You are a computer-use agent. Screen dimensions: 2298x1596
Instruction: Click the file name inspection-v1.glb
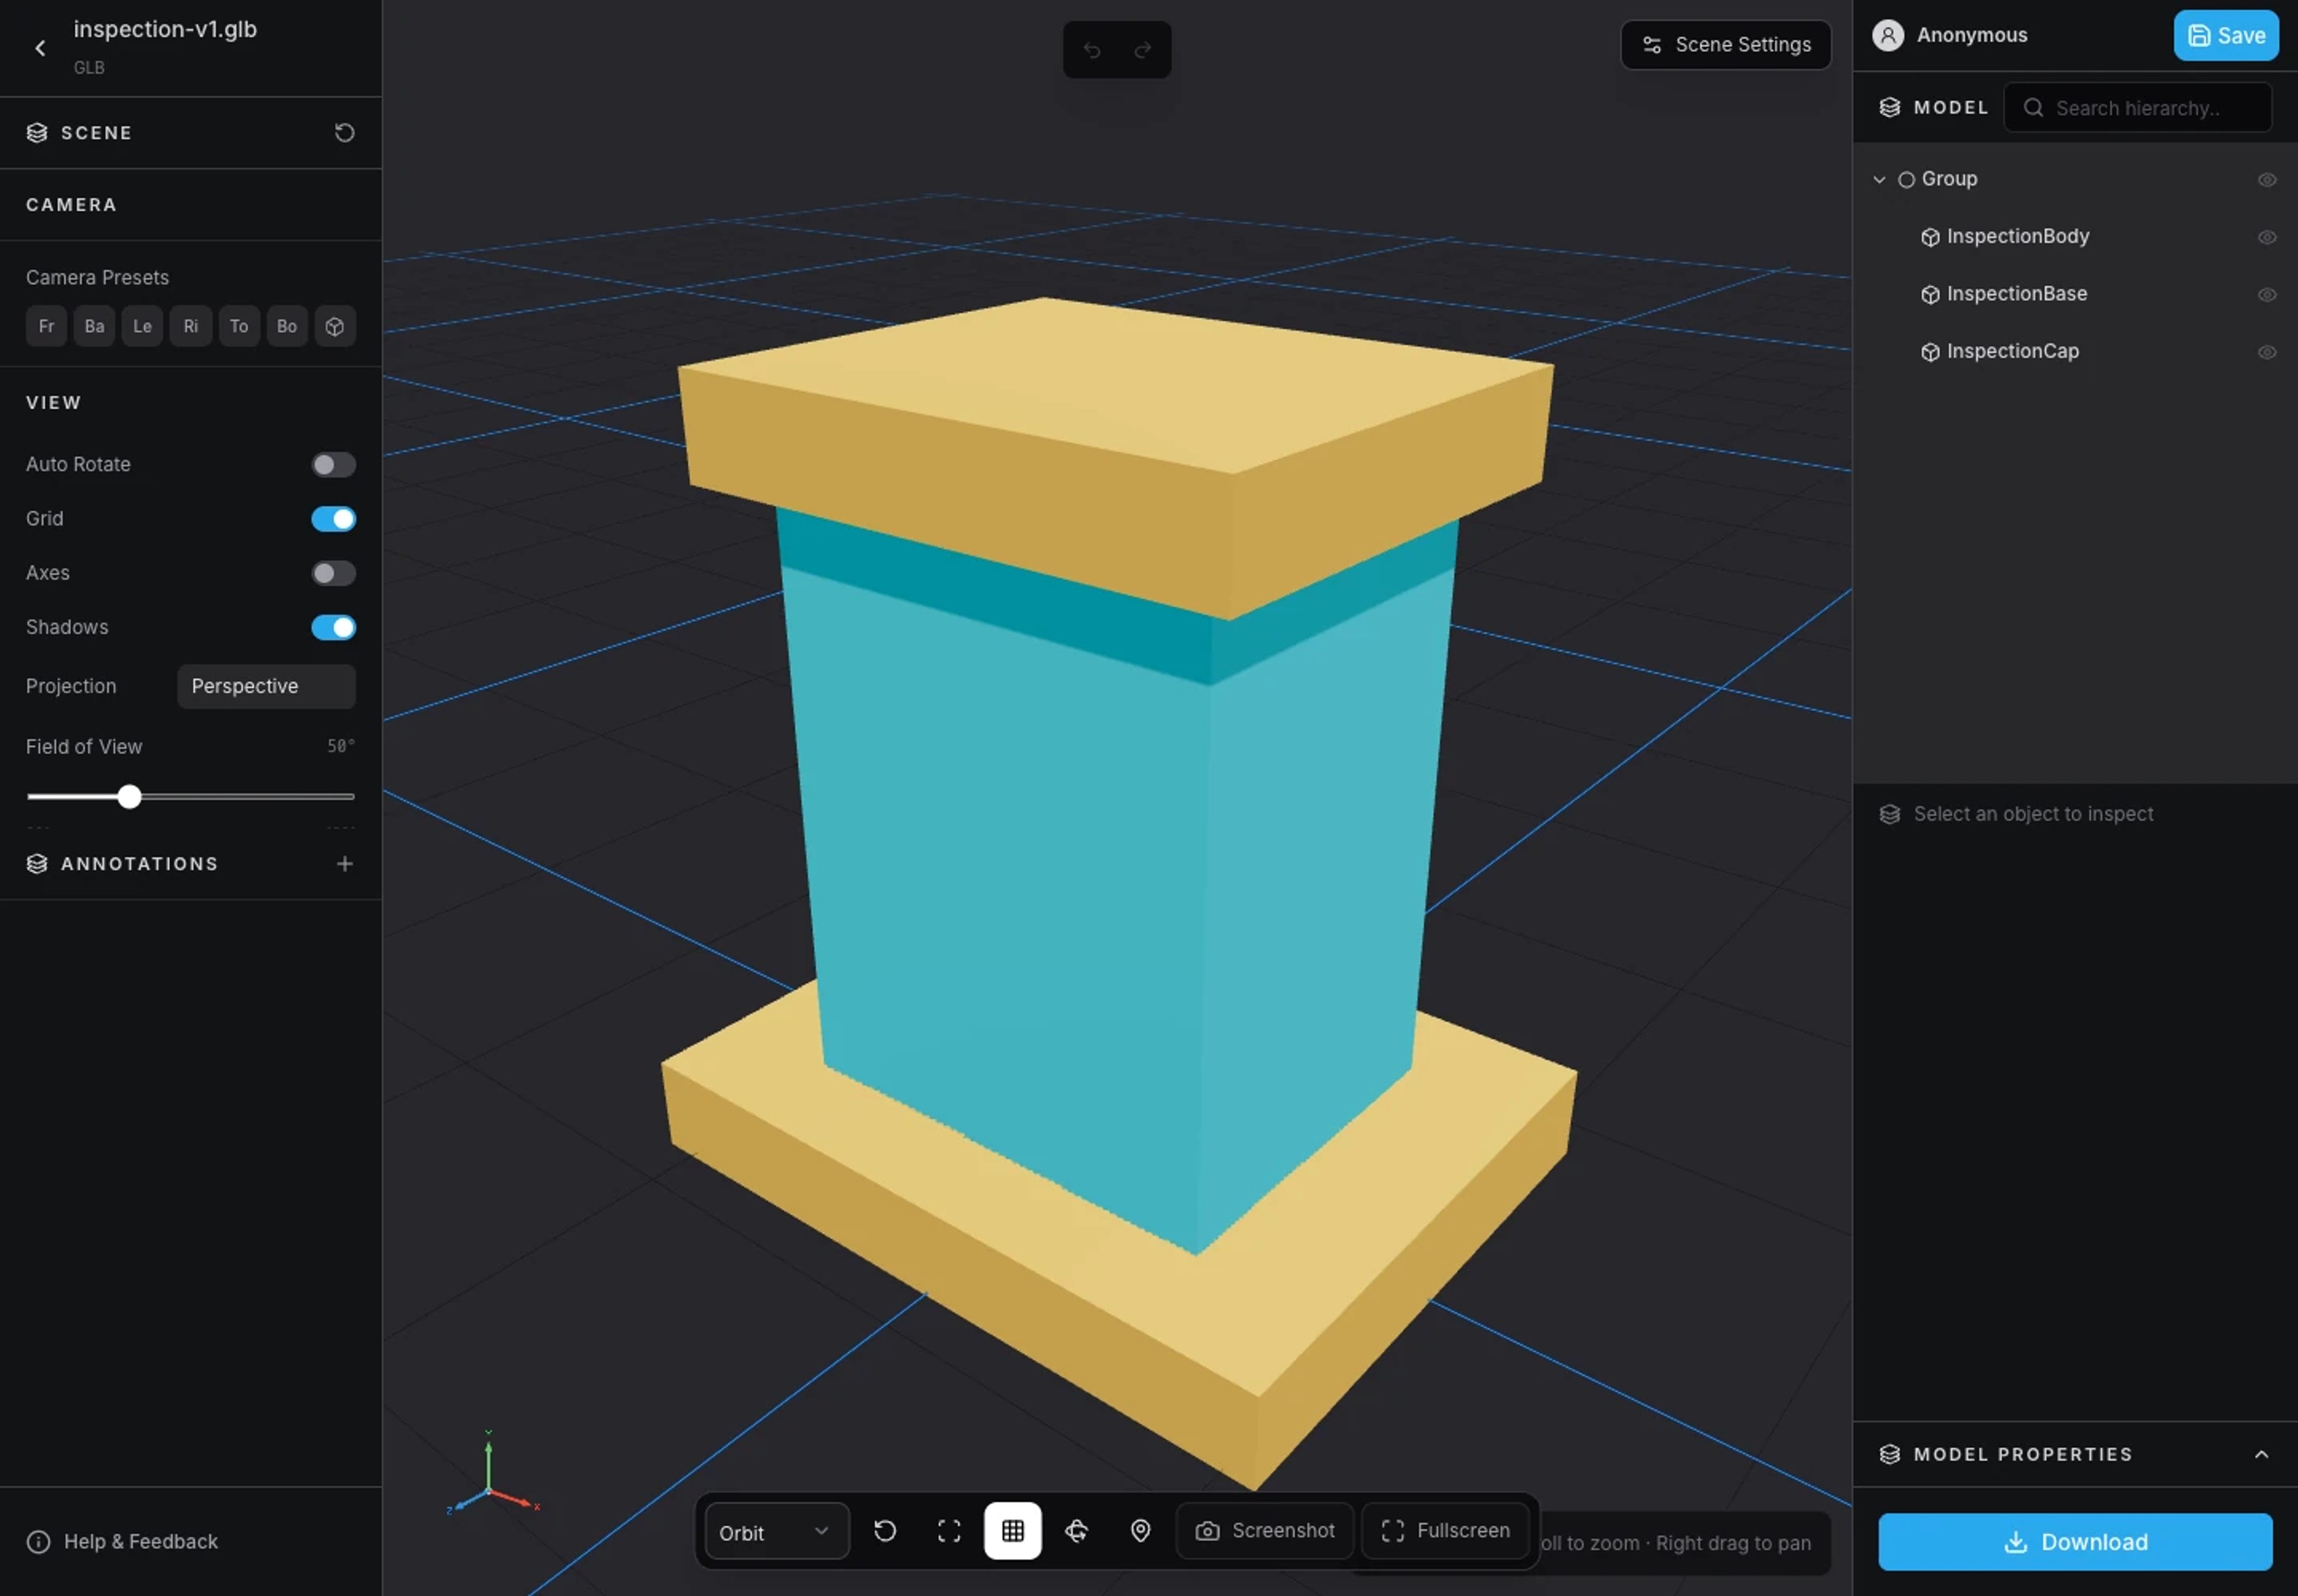pos(165,30)
